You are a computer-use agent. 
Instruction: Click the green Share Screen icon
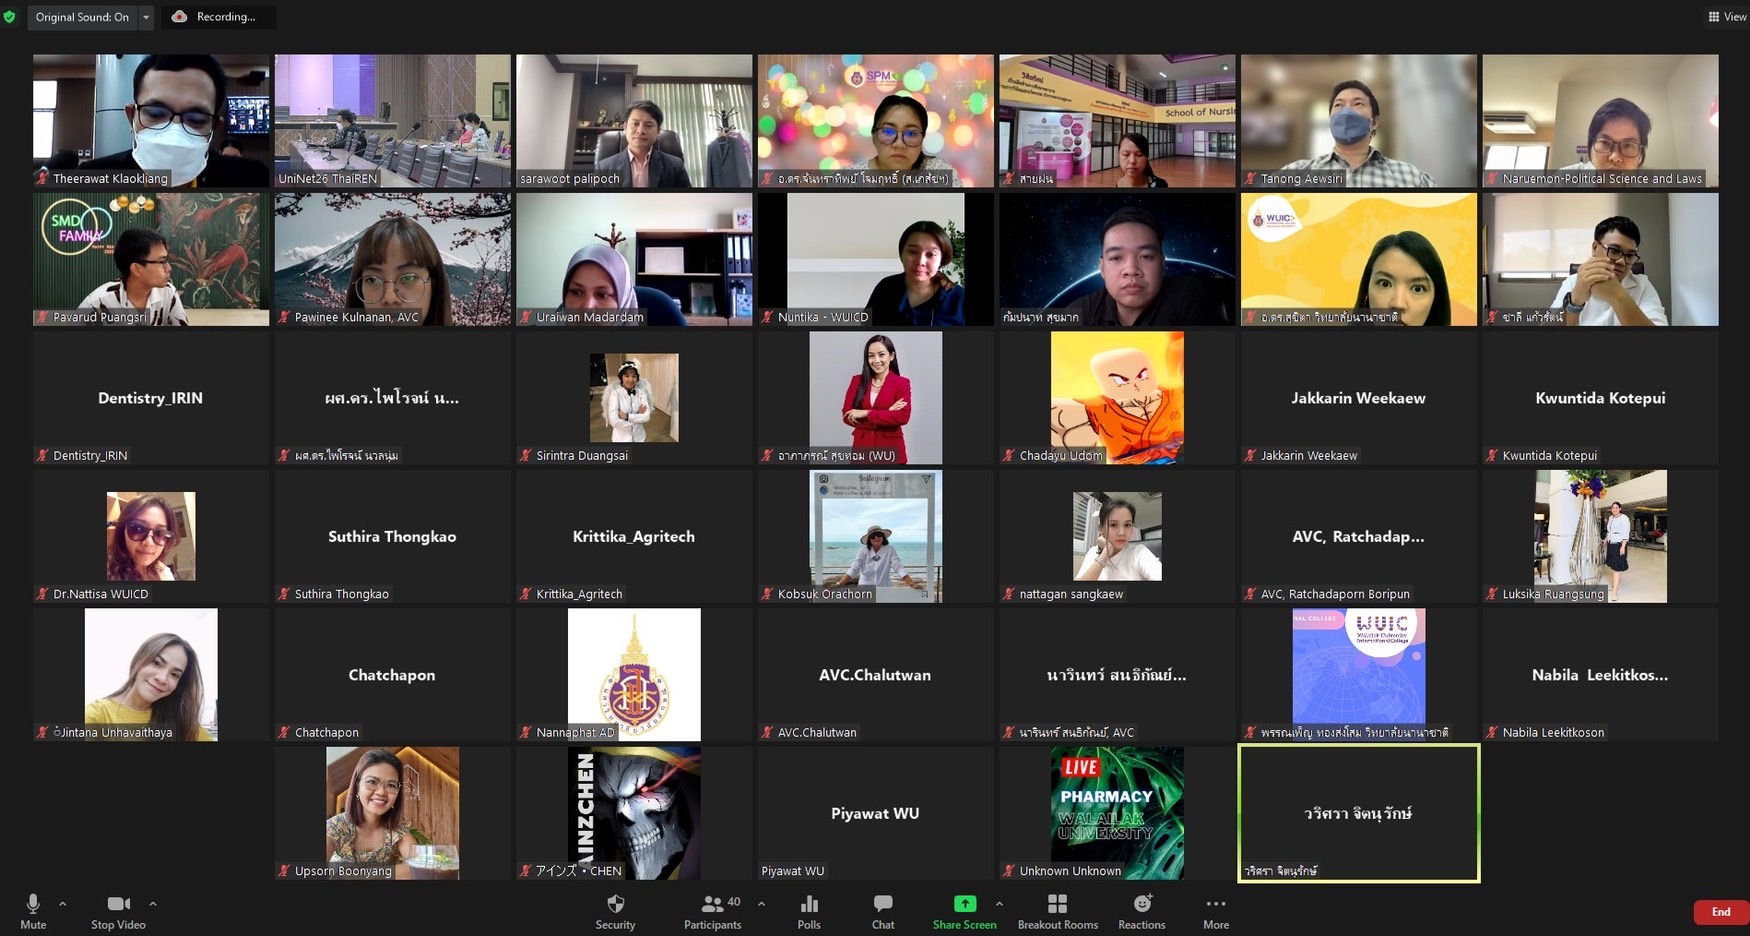tap(964, 904)
